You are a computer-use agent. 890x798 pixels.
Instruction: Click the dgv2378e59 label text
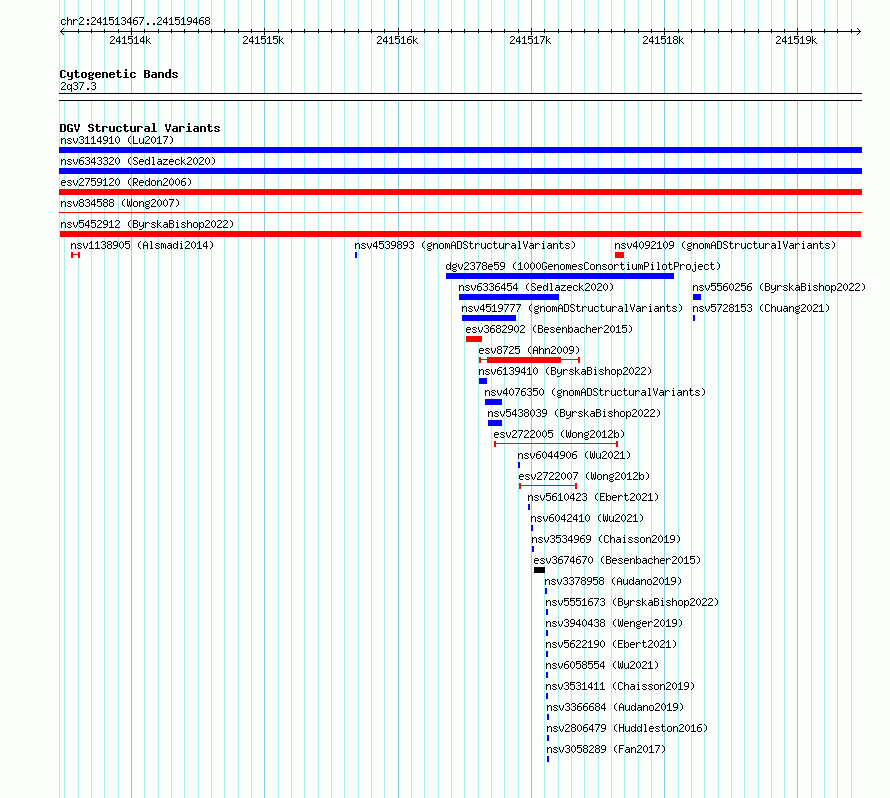pos(583,266)
